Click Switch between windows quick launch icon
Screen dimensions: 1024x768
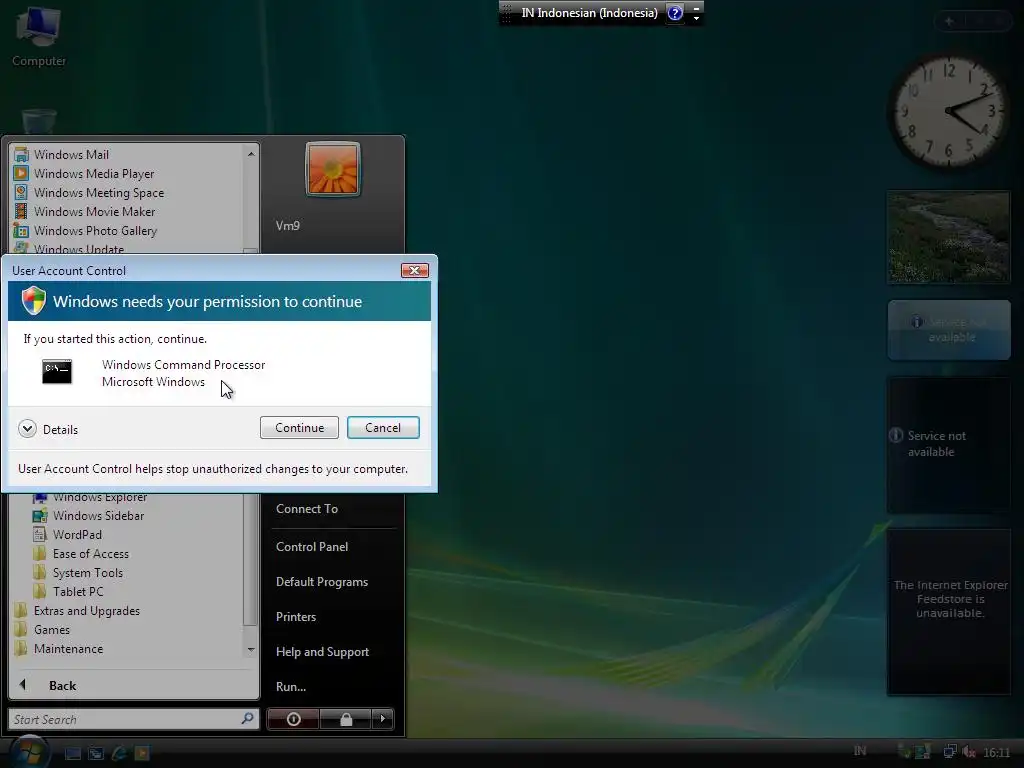pyautogui.click(x=96, y=753)
